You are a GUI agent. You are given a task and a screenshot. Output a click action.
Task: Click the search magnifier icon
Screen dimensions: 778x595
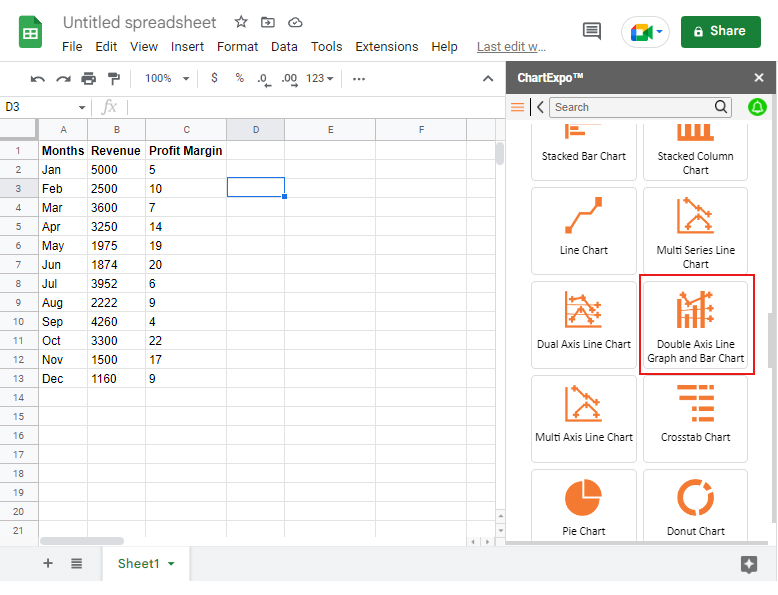(x=721, y=107)
